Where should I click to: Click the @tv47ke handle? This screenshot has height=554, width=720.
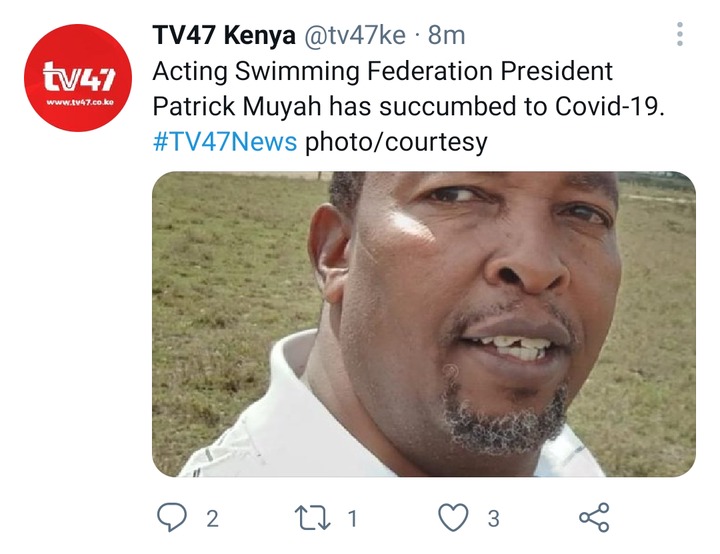click(x=355, y=35)
